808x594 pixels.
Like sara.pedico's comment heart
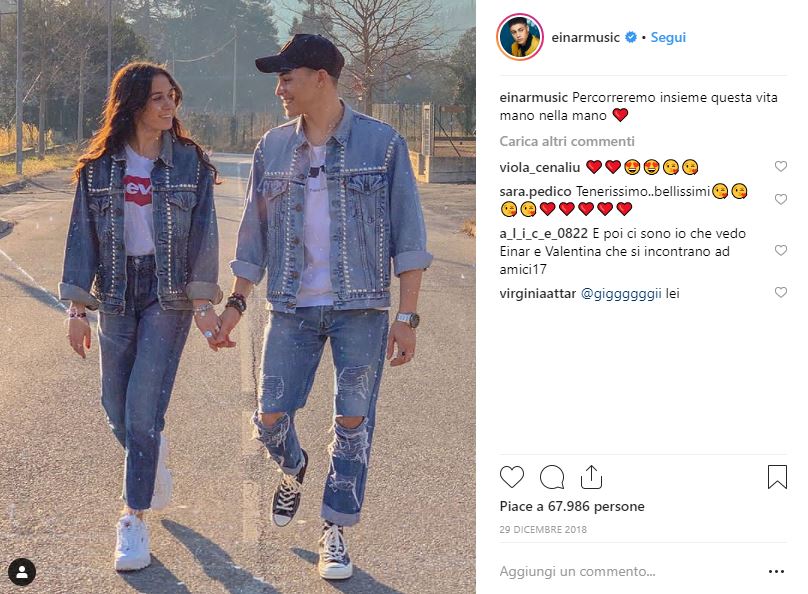coord(781,199)
